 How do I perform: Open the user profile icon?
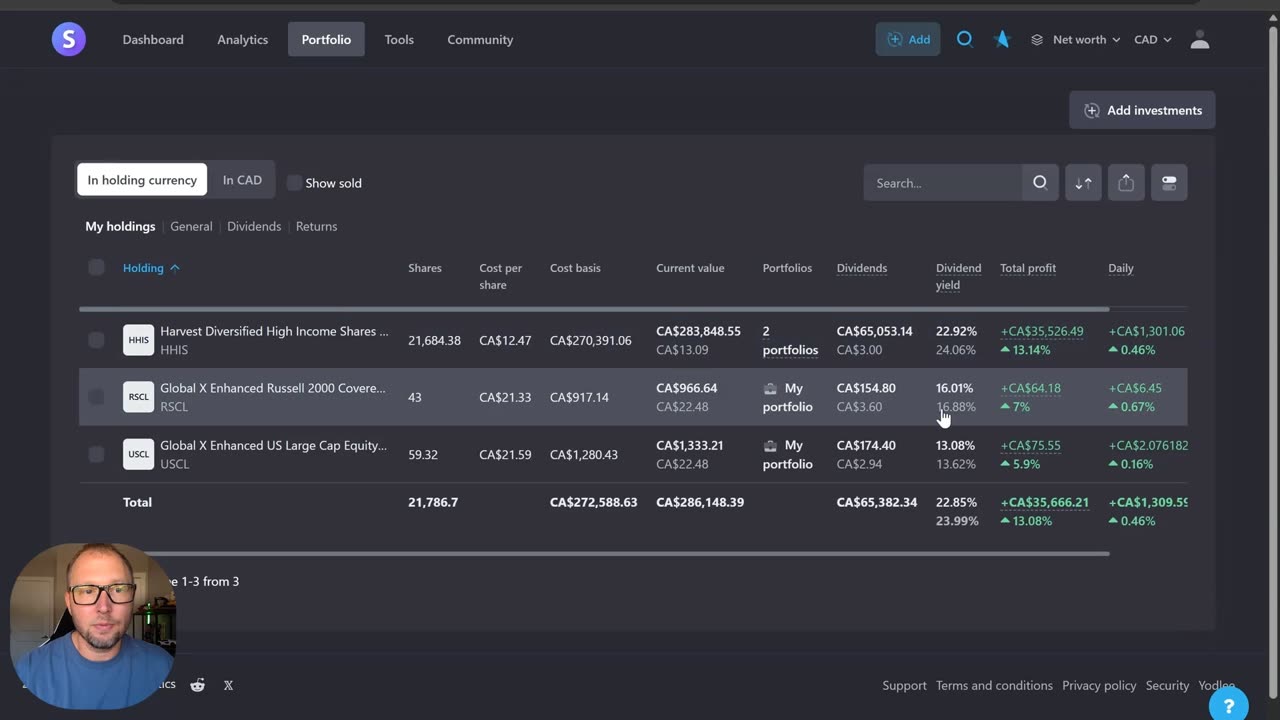pos(1200,39)
